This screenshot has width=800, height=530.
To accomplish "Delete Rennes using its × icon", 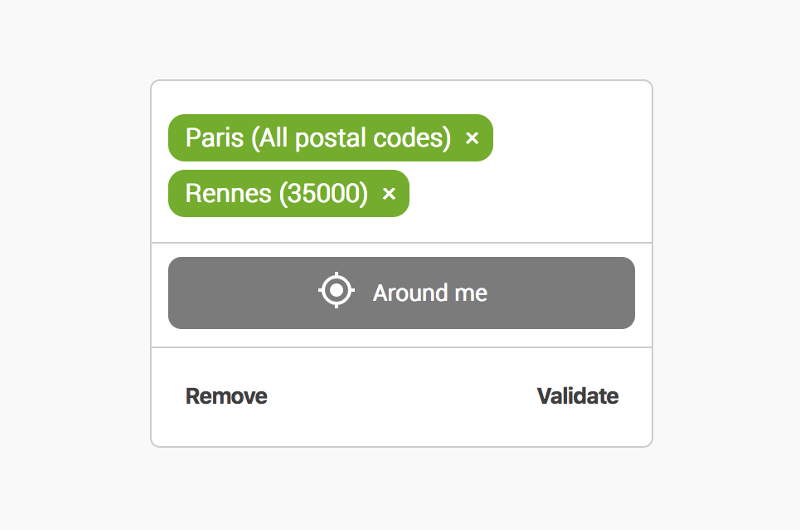I will (x=389, y=194).
